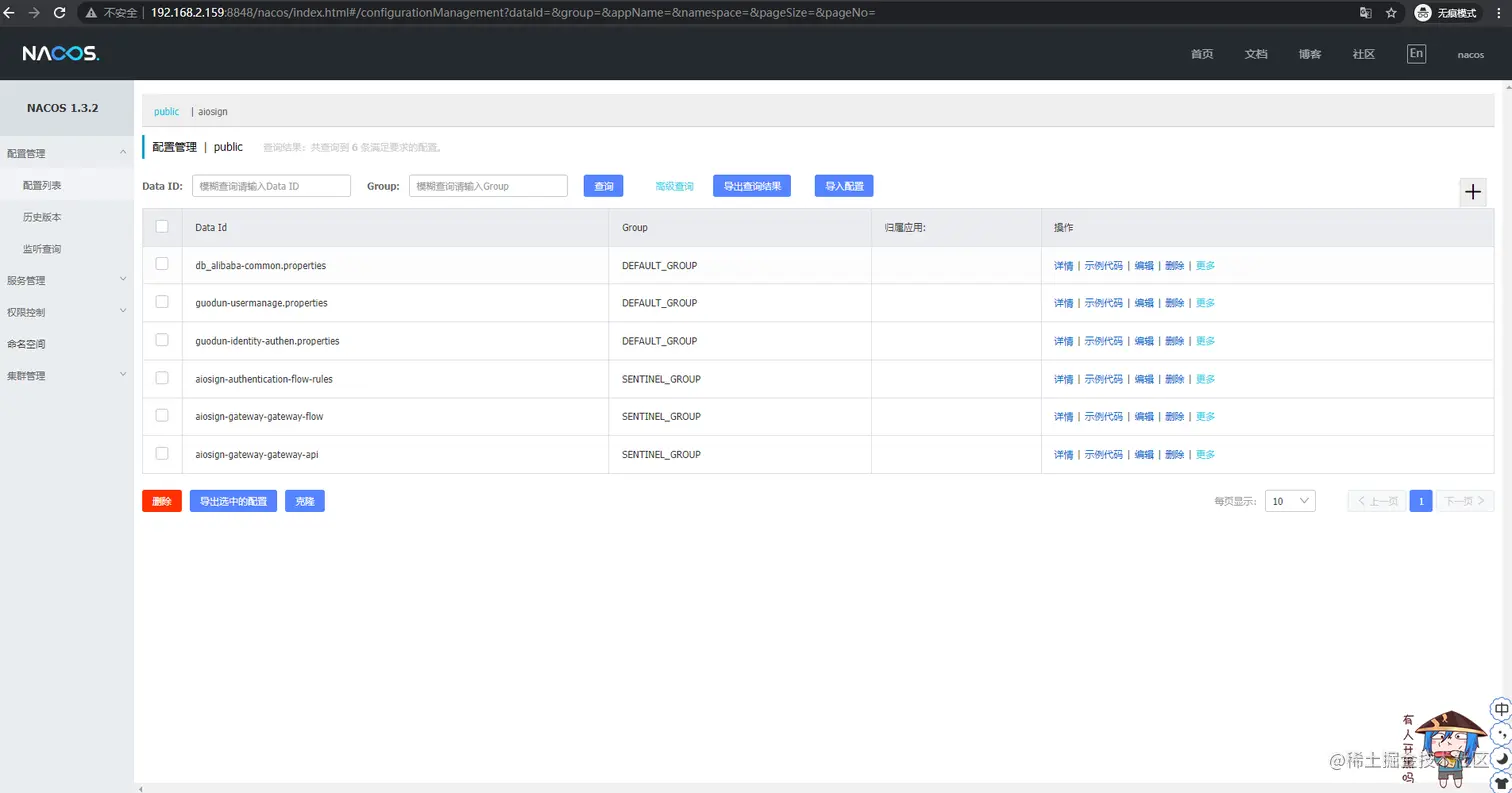Check the guodun-identity-authen.properties row checkbox

tap(162, 340)
